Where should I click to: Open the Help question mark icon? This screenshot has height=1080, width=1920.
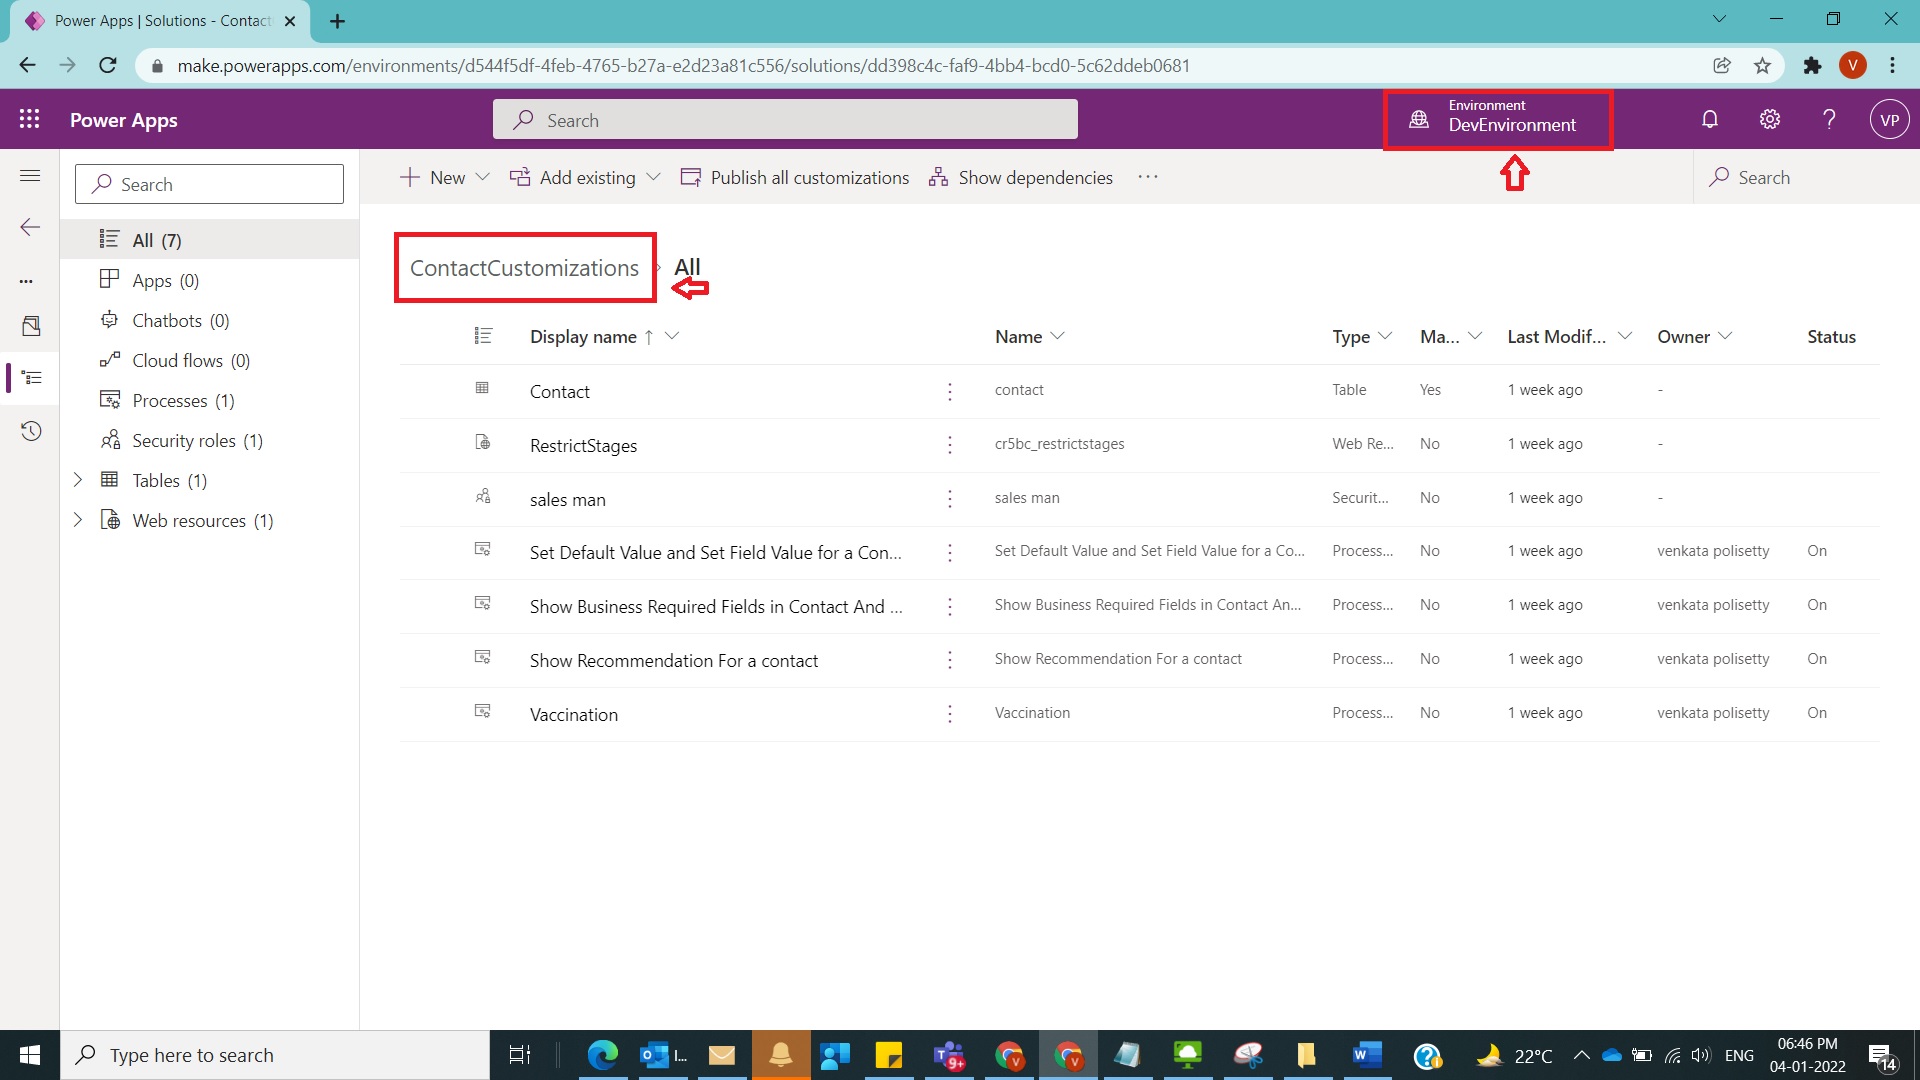[x=1829, y=118]
